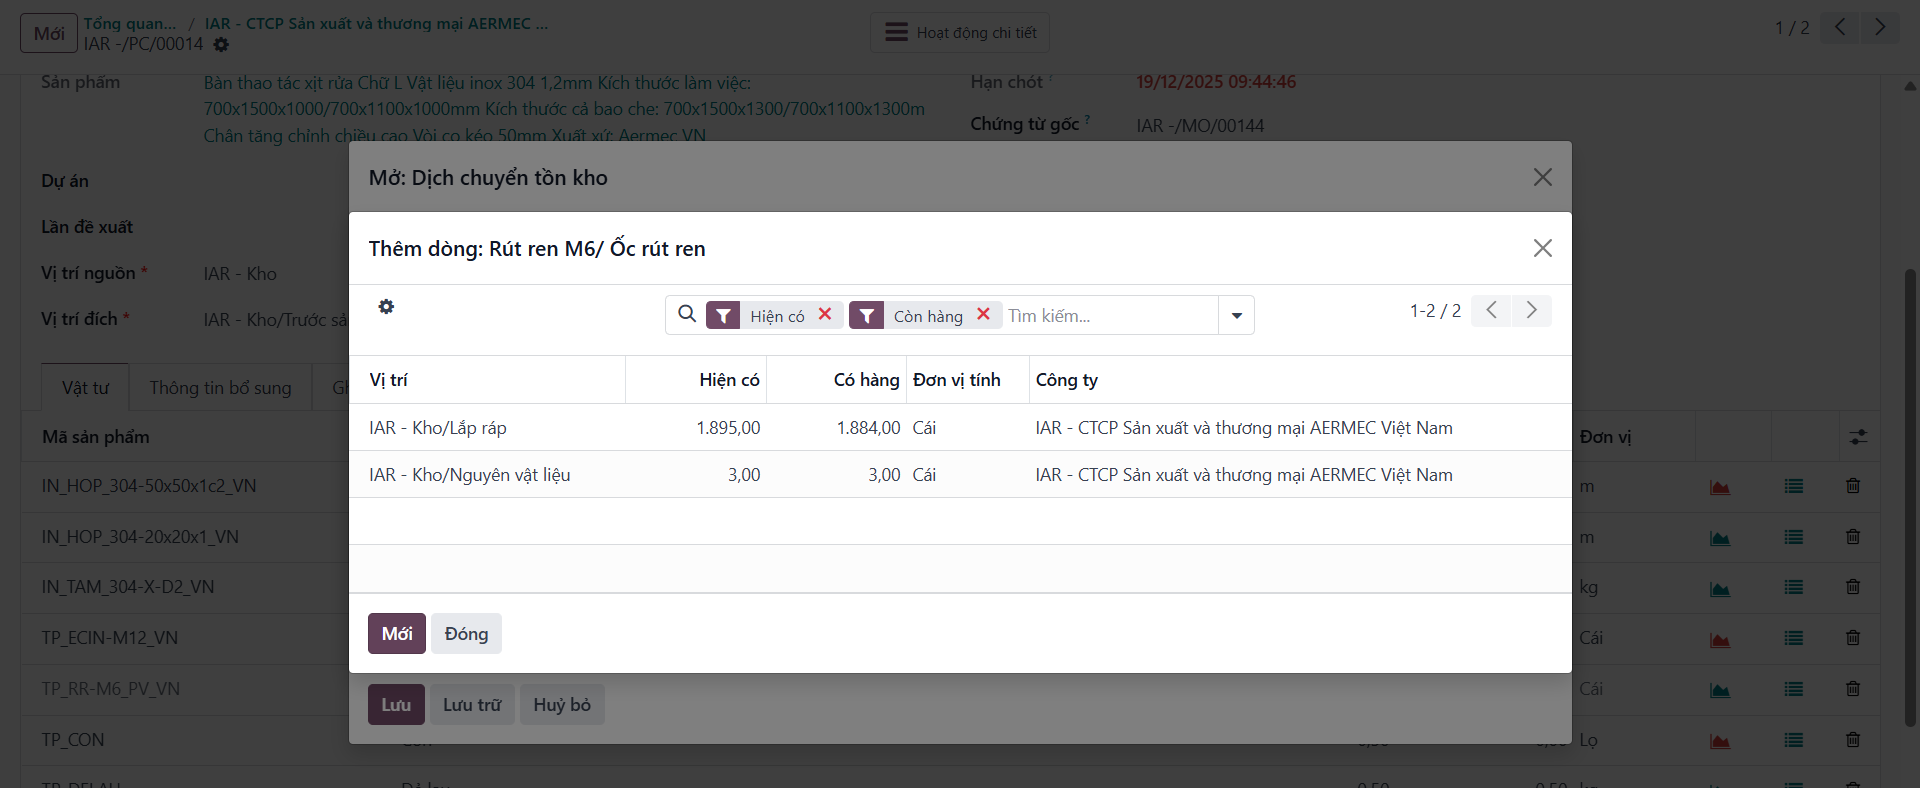The width and height of the screenshot is (1920, 788).
Task: Switch to the 'Vật tư' tab
Action: click(x=85, y=387)
